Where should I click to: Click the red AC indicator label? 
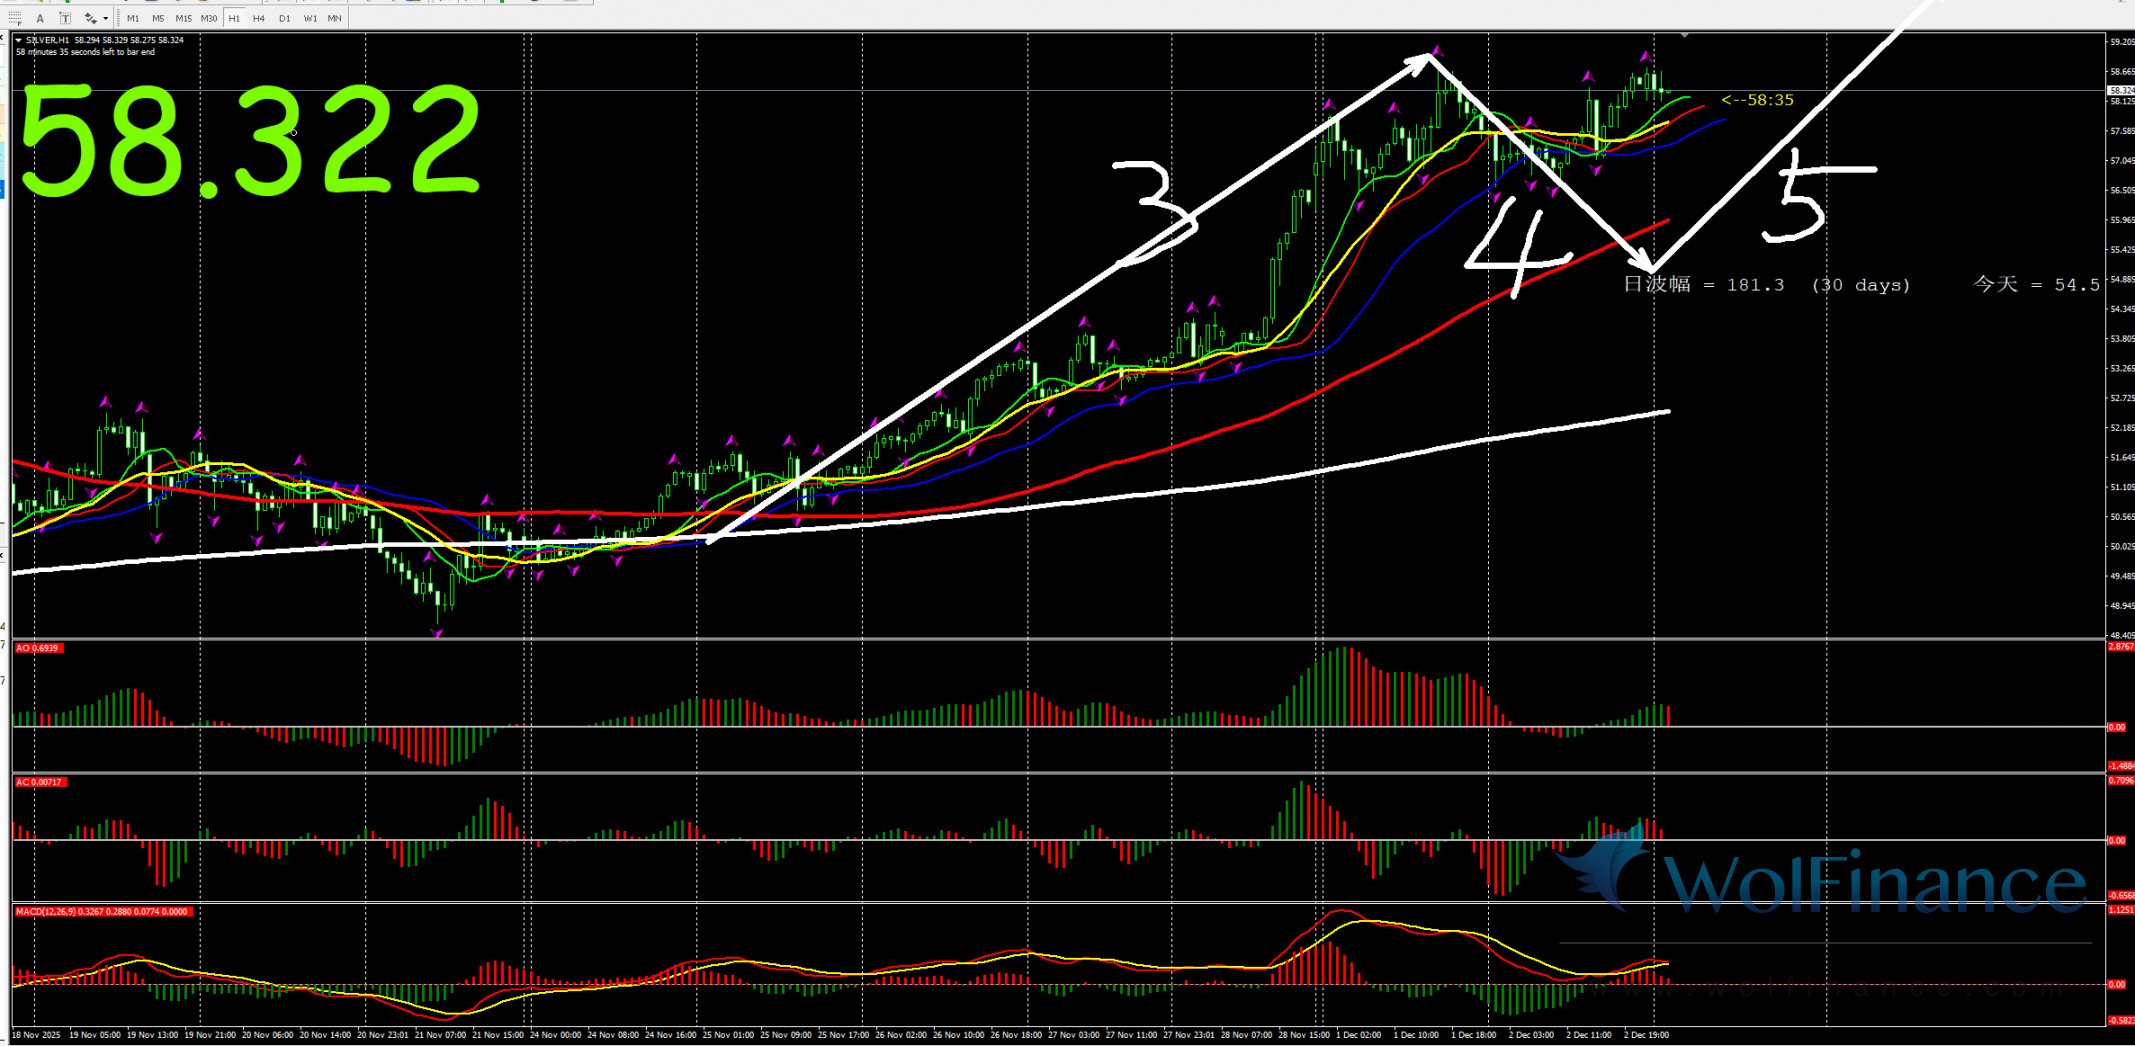tap(40, 782)
